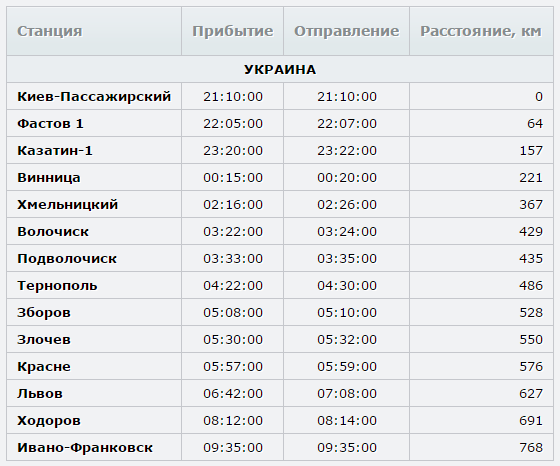Select distance 550 in Злочев row
The height and width of the screenshot is (466, 560).
(531, 340)
